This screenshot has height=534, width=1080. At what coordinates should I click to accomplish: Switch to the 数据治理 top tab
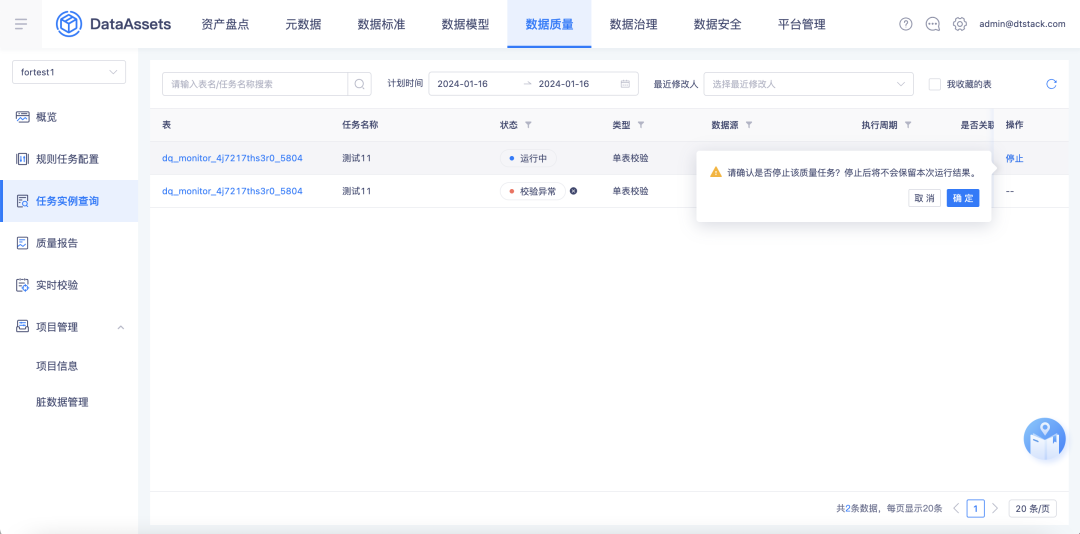pyautogui.click(x=633, y=24)
